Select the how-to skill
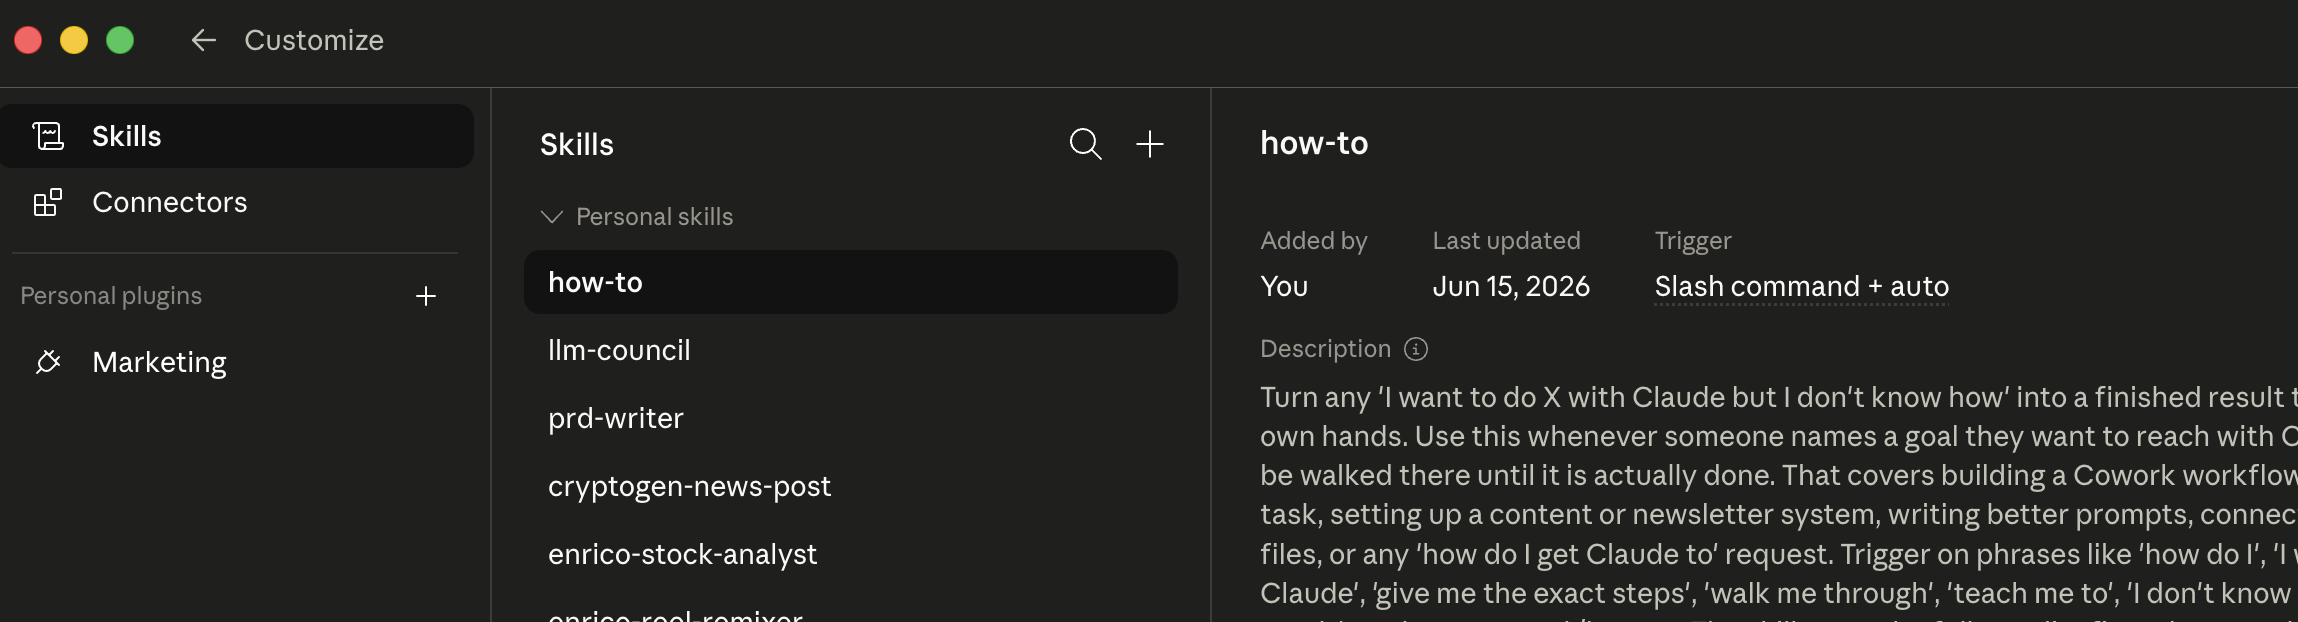Image resolution: width=2298 pixels, height=622 pixels. tap(851, 282)
